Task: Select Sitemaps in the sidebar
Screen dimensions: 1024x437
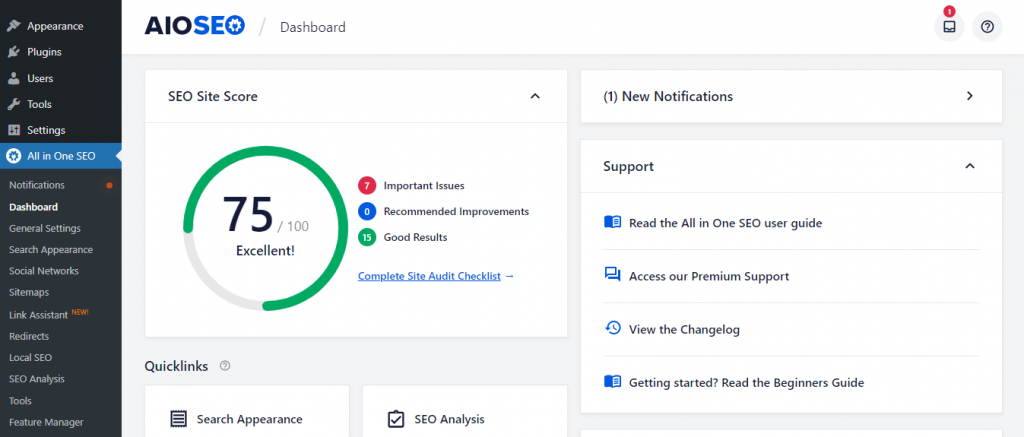Action: [29, 292]
